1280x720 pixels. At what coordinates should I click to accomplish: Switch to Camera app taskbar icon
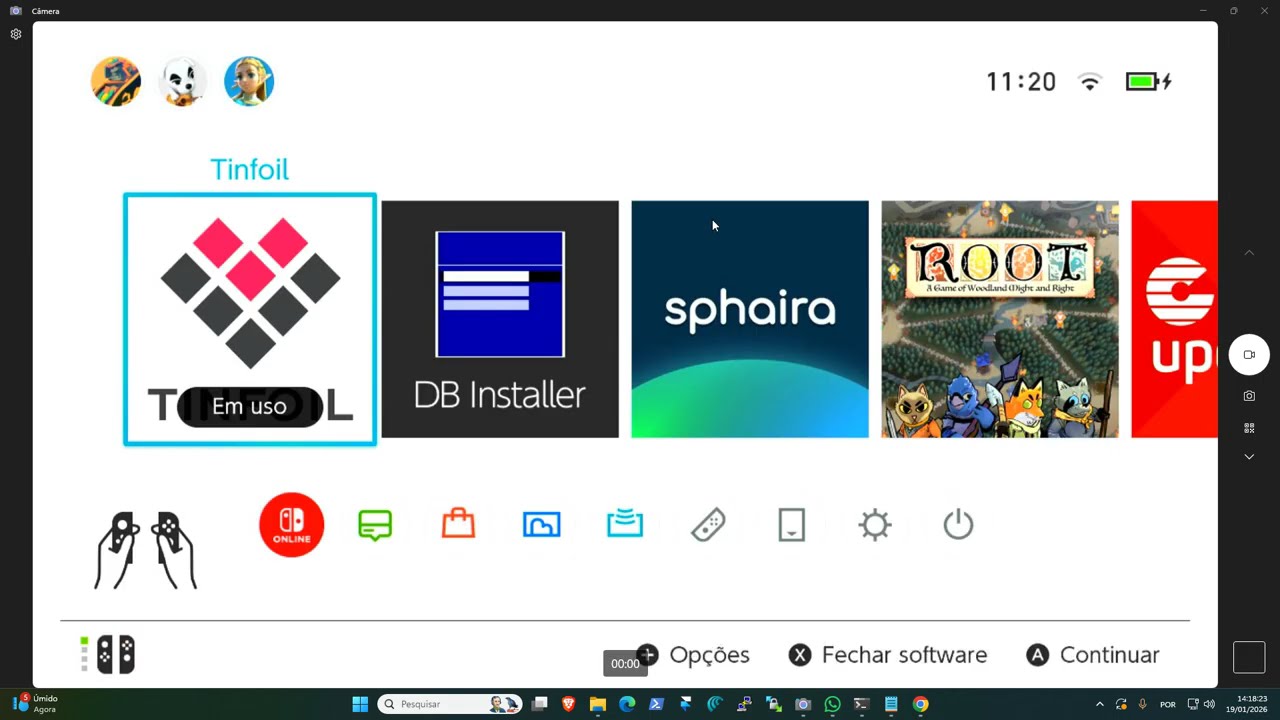click(803, 704)
